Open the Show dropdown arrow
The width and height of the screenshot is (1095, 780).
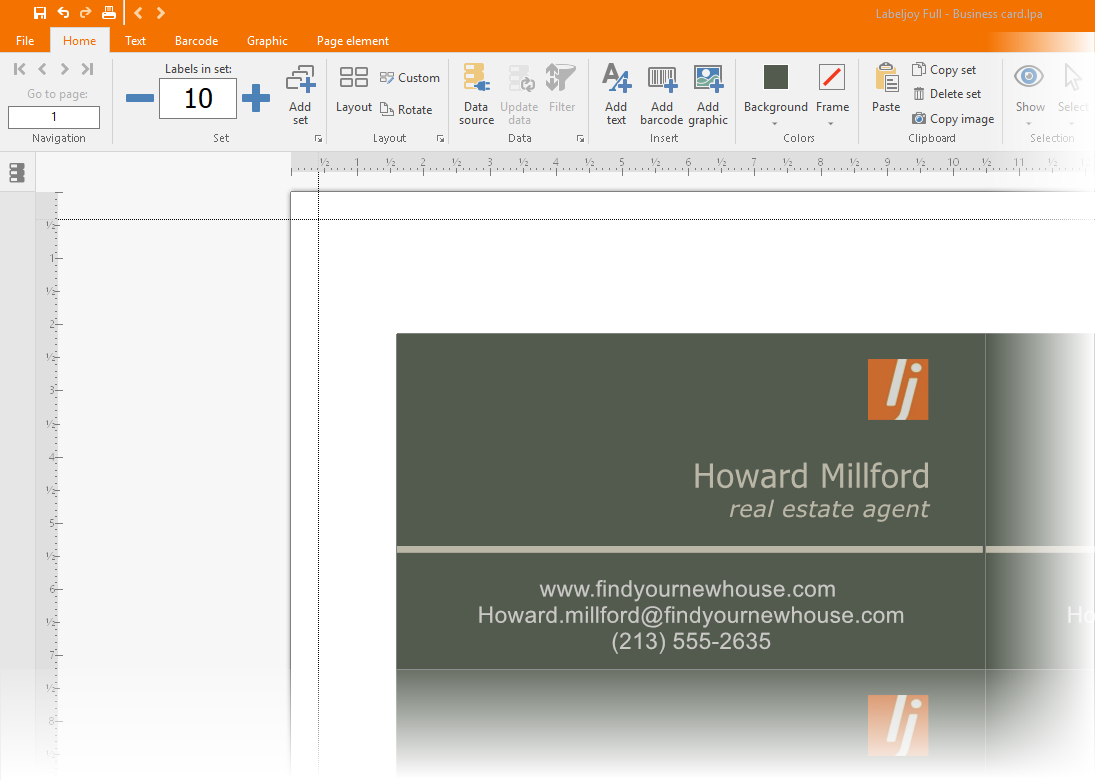pyautogui.click(x=1029, y=124)
